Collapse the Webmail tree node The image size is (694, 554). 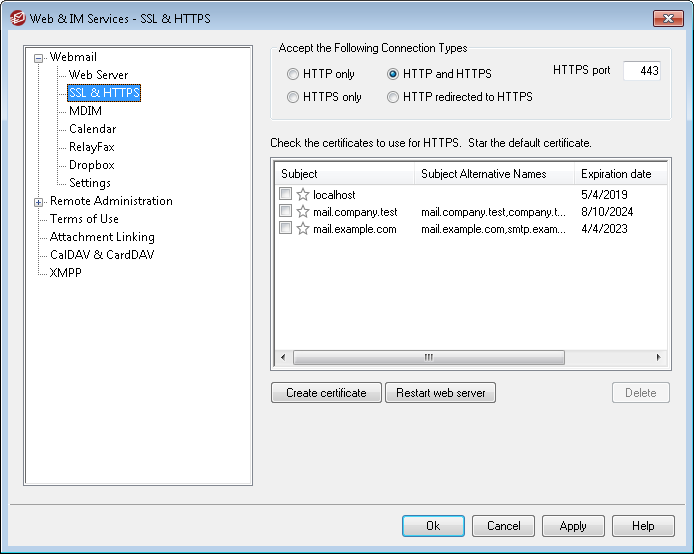[39, 58]
